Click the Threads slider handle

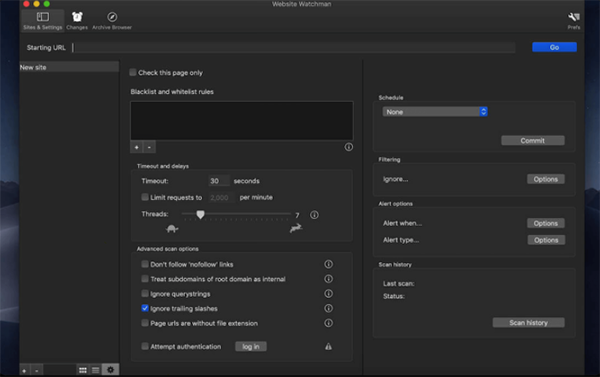(200, 214)
